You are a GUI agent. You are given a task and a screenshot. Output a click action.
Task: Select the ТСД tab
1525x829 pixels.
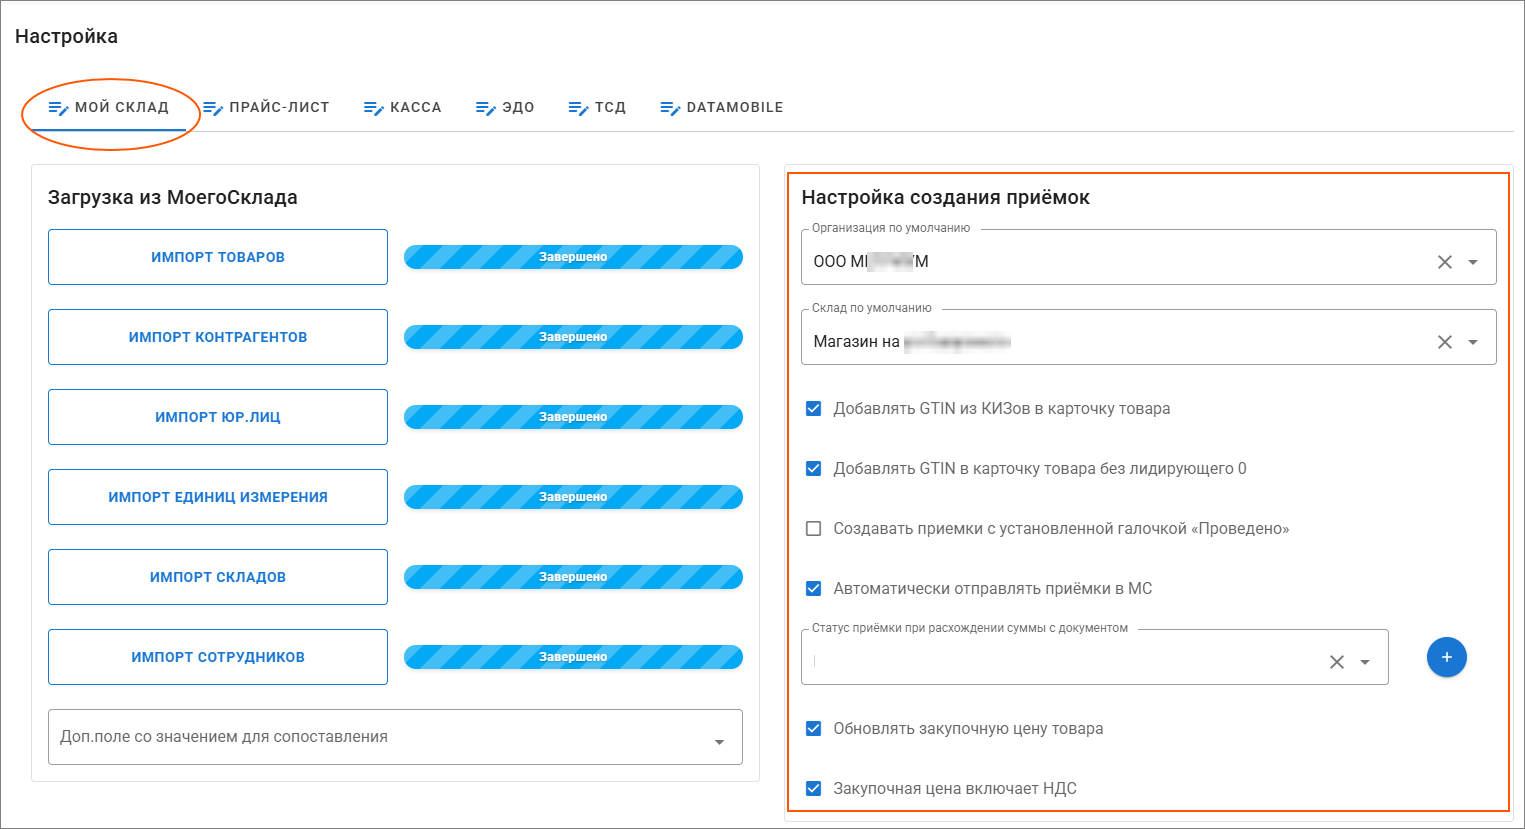click(x=597, y=108)
